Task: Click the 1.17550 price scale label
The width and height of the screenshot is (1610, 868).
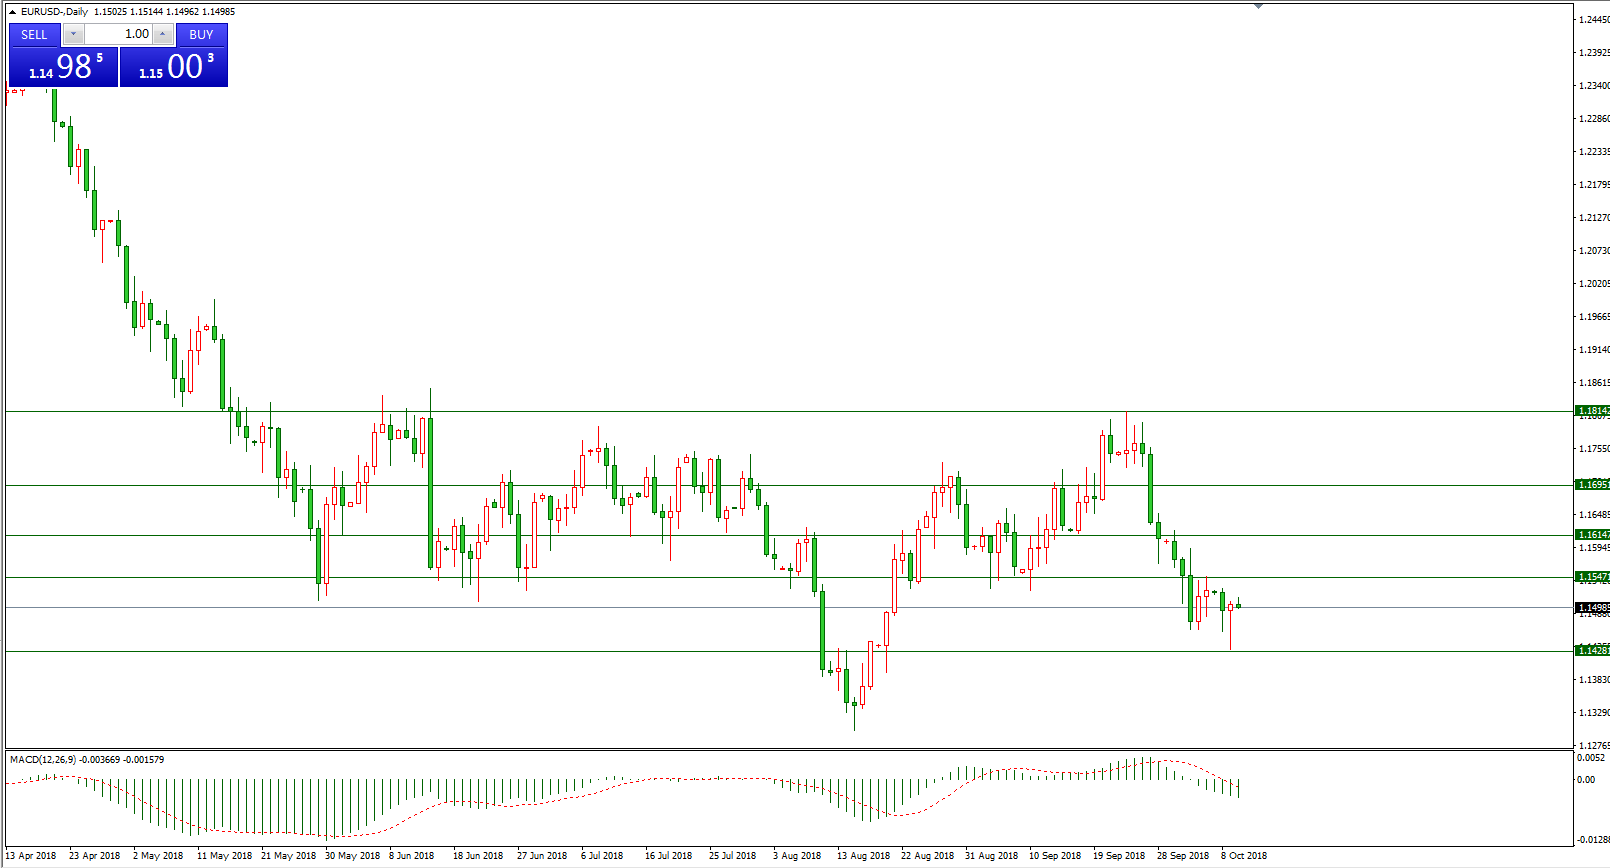Action: tap(1594, 449)
